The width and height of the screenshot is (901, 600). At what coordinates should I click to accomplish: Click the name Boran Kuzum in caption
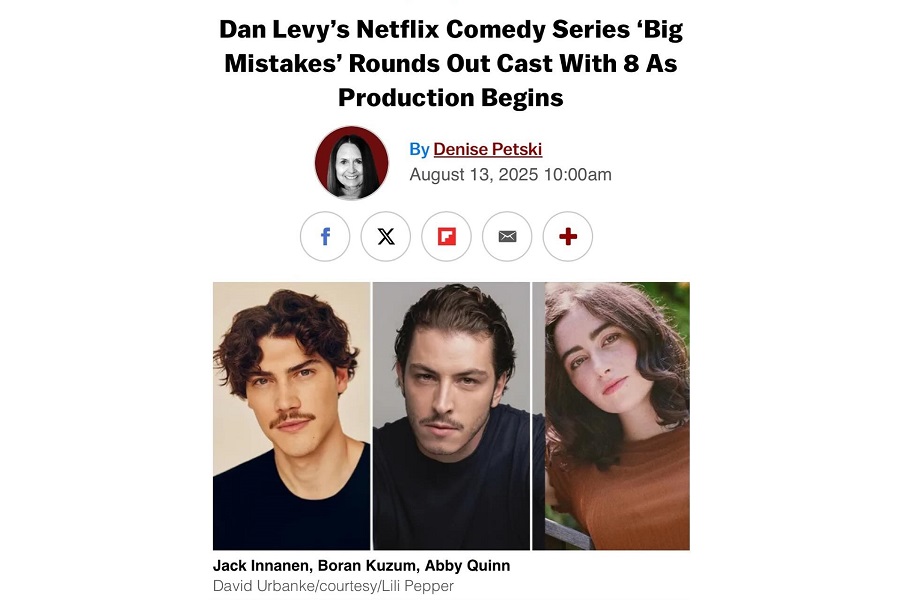point(368,566)
